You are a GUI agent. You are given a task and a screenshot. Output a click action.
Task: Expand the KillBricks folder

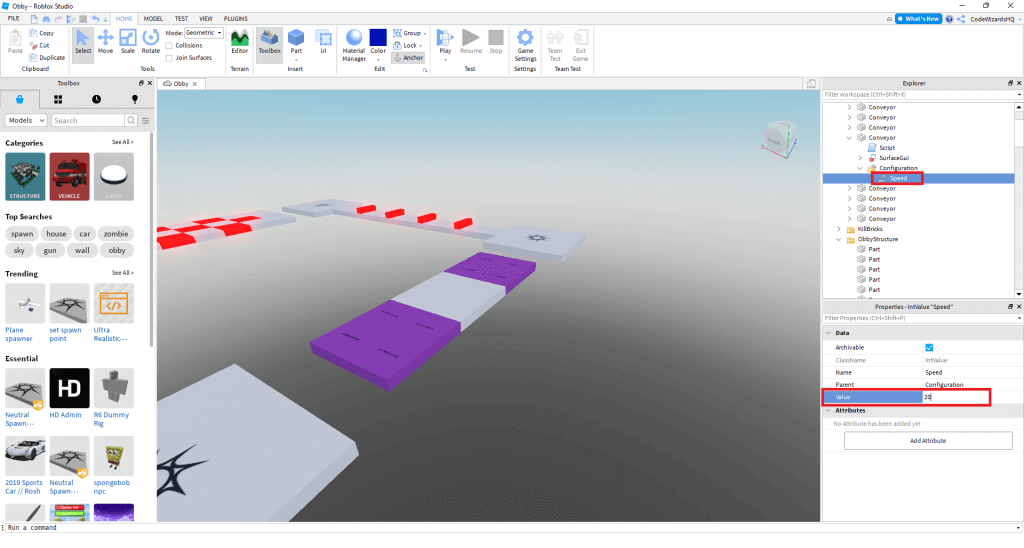pyautogui.click(x=839, y=229)
